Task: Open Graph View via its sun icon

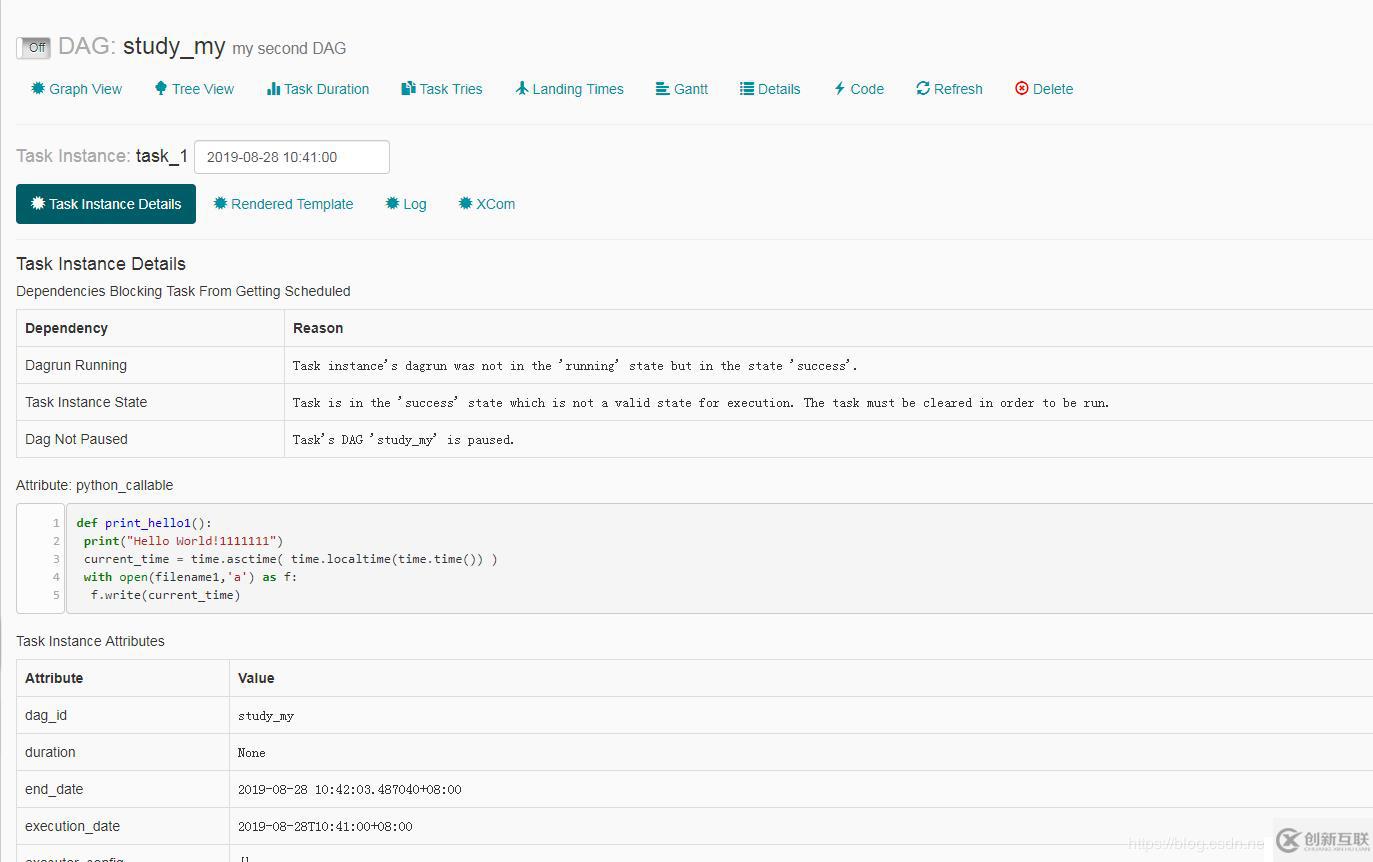Action: pos(38,88)
